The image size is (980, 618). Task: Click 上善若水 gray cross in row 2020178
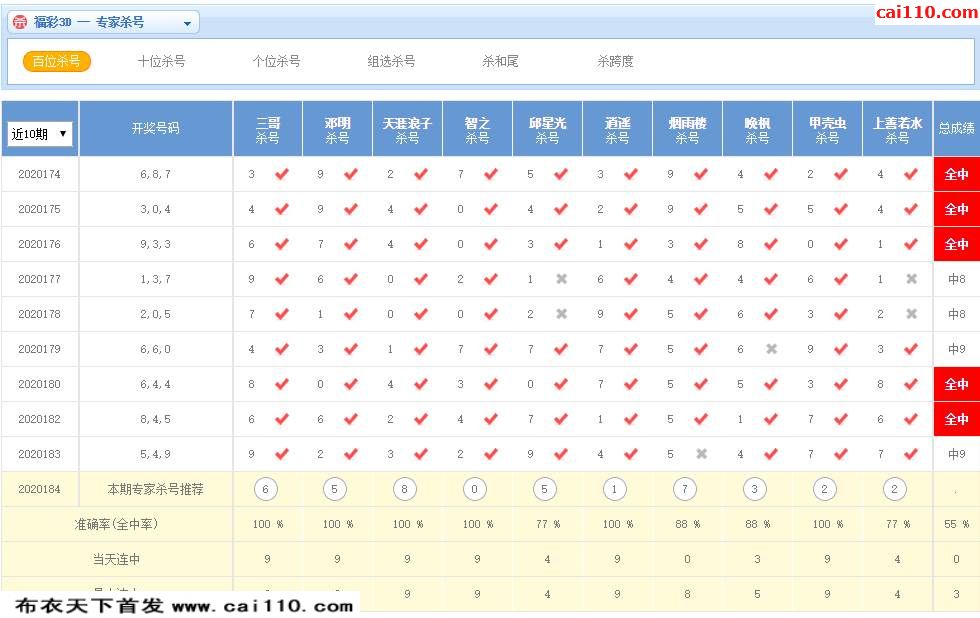pyautogui.click(x=912, y=314)
